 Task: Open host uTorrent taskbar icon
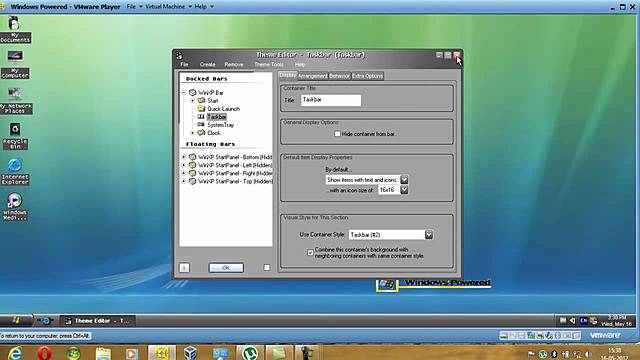(x=249, y=353)
